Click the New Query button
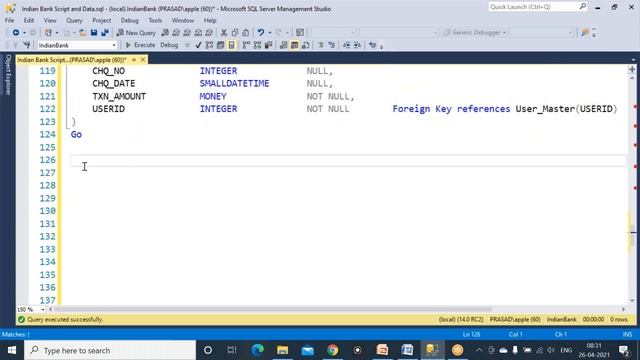 point(136,33)
